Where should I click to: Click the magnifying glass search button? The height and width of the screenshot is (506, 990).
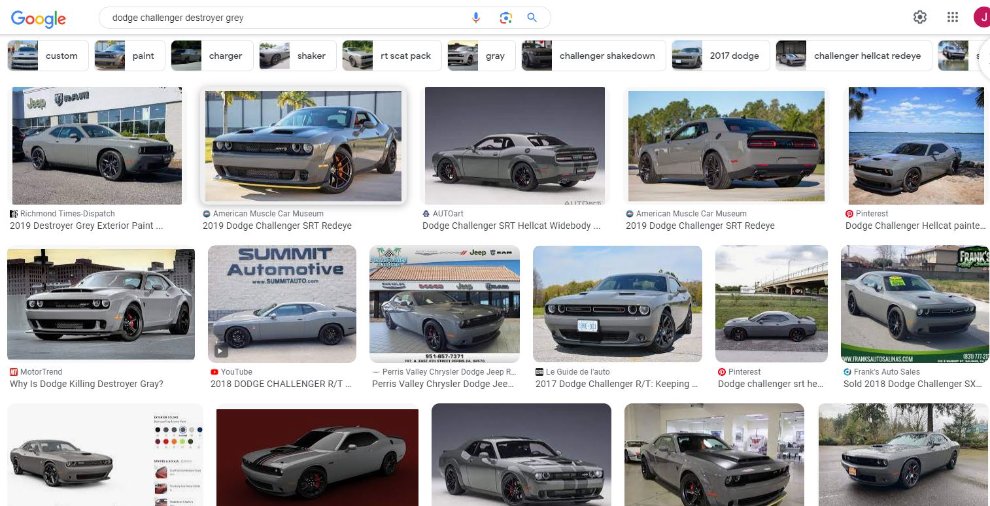(532, 18)
